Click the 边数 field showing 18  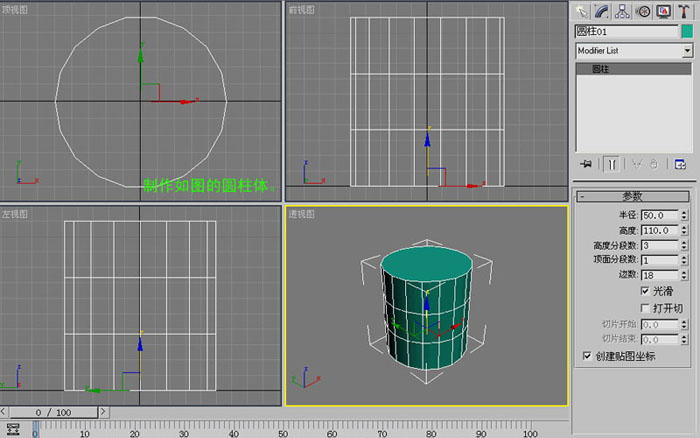659,275
